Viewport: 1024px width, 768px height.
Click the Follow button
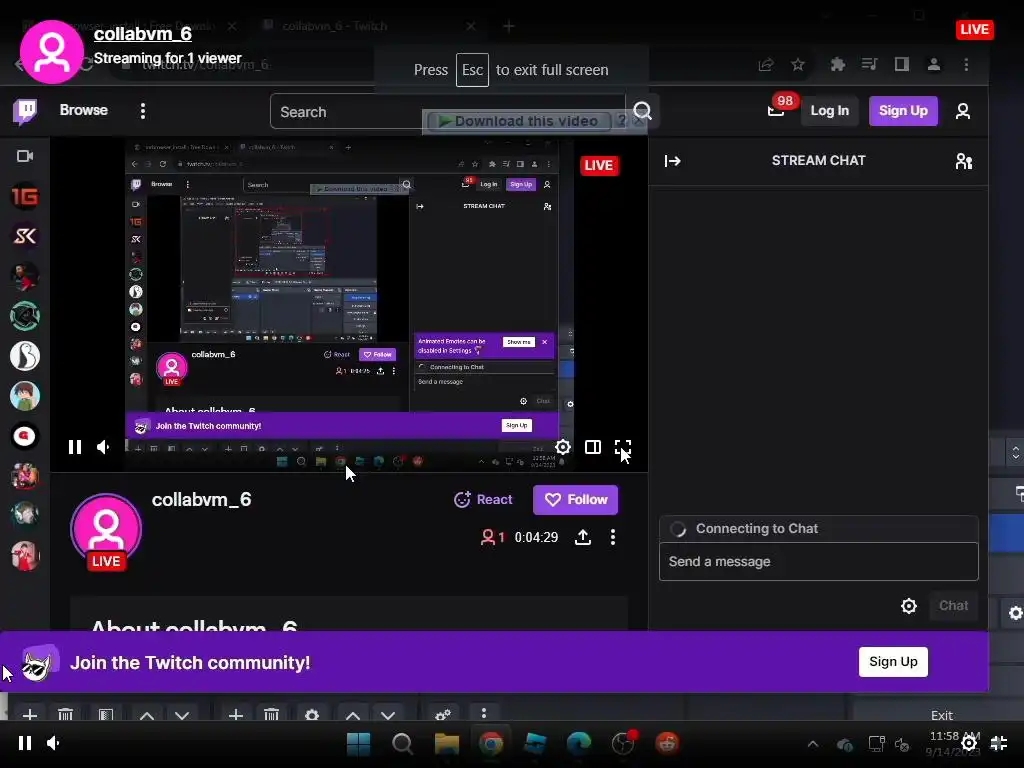pyautogui.click(x=575, y=500)
